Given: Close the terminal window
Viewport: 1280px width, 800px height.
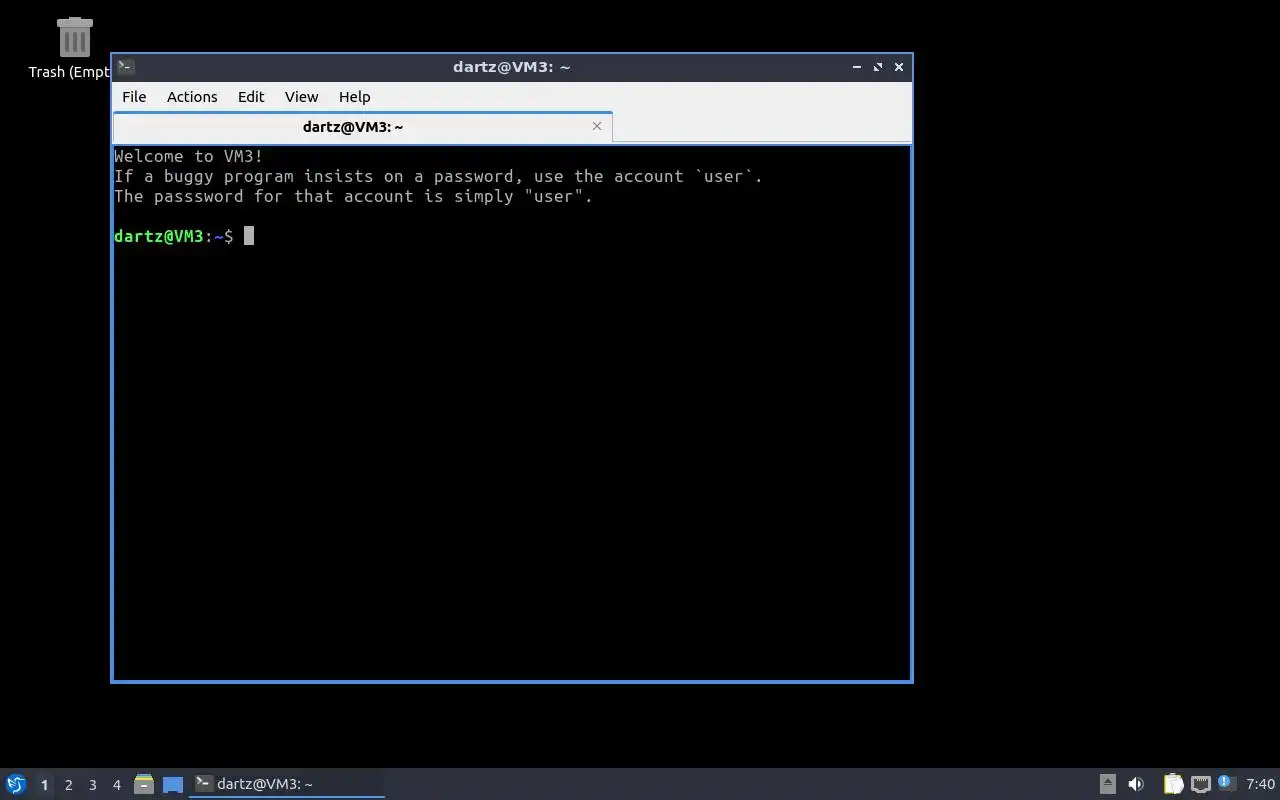Looking at the screenshot, I should (899, 67).
